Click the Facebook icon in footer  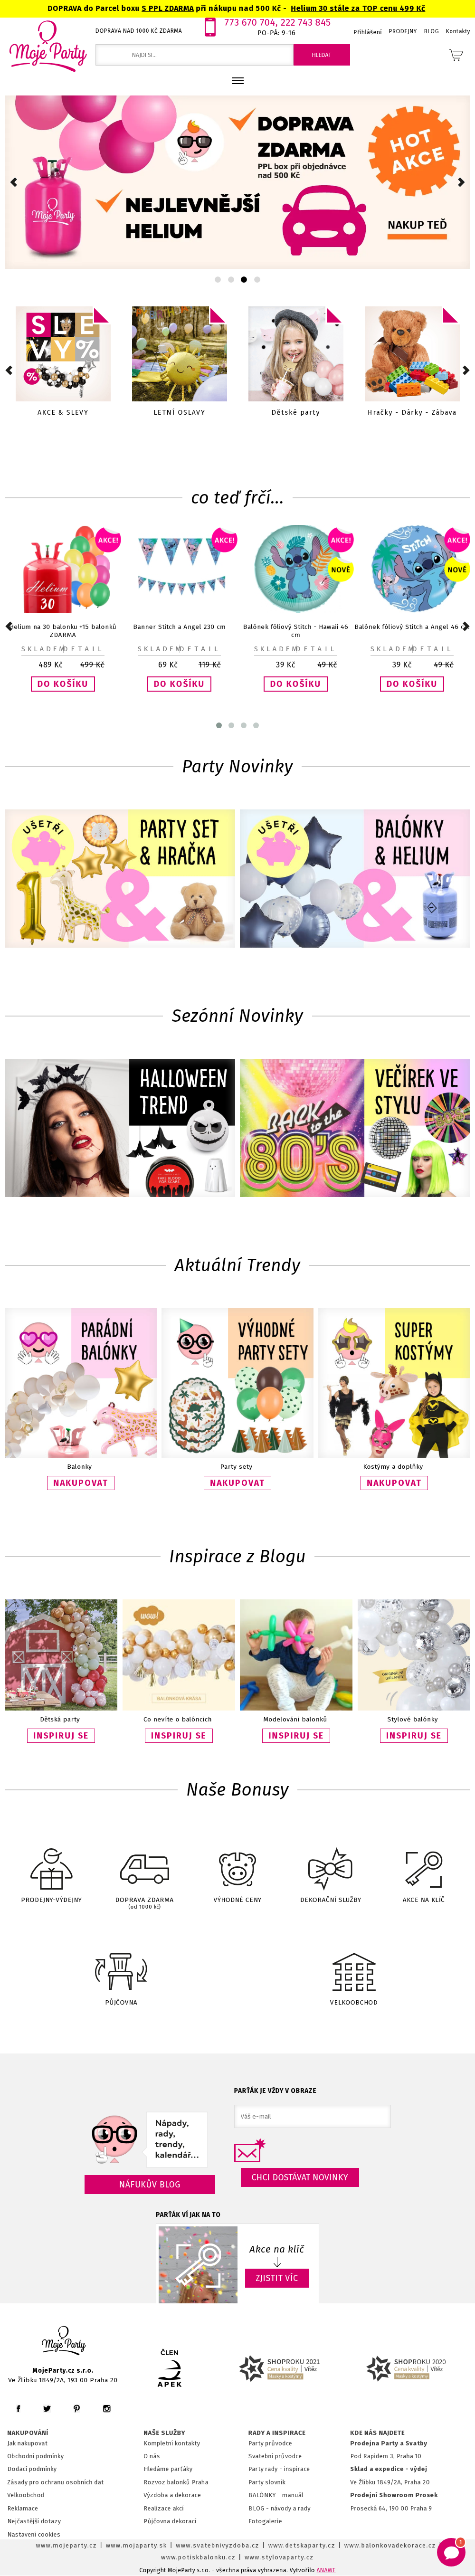tap(18, 2409)
